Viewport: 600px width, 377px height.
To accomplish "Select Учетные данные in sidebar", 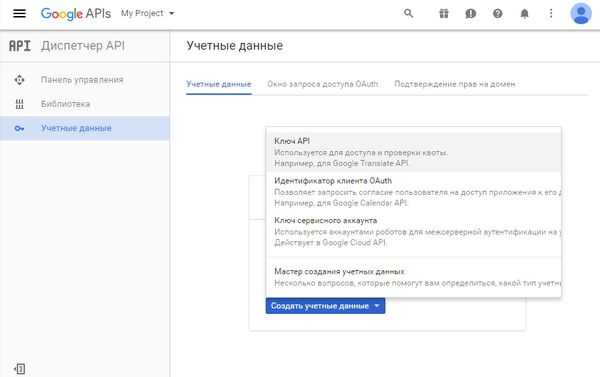I will 85,128.
